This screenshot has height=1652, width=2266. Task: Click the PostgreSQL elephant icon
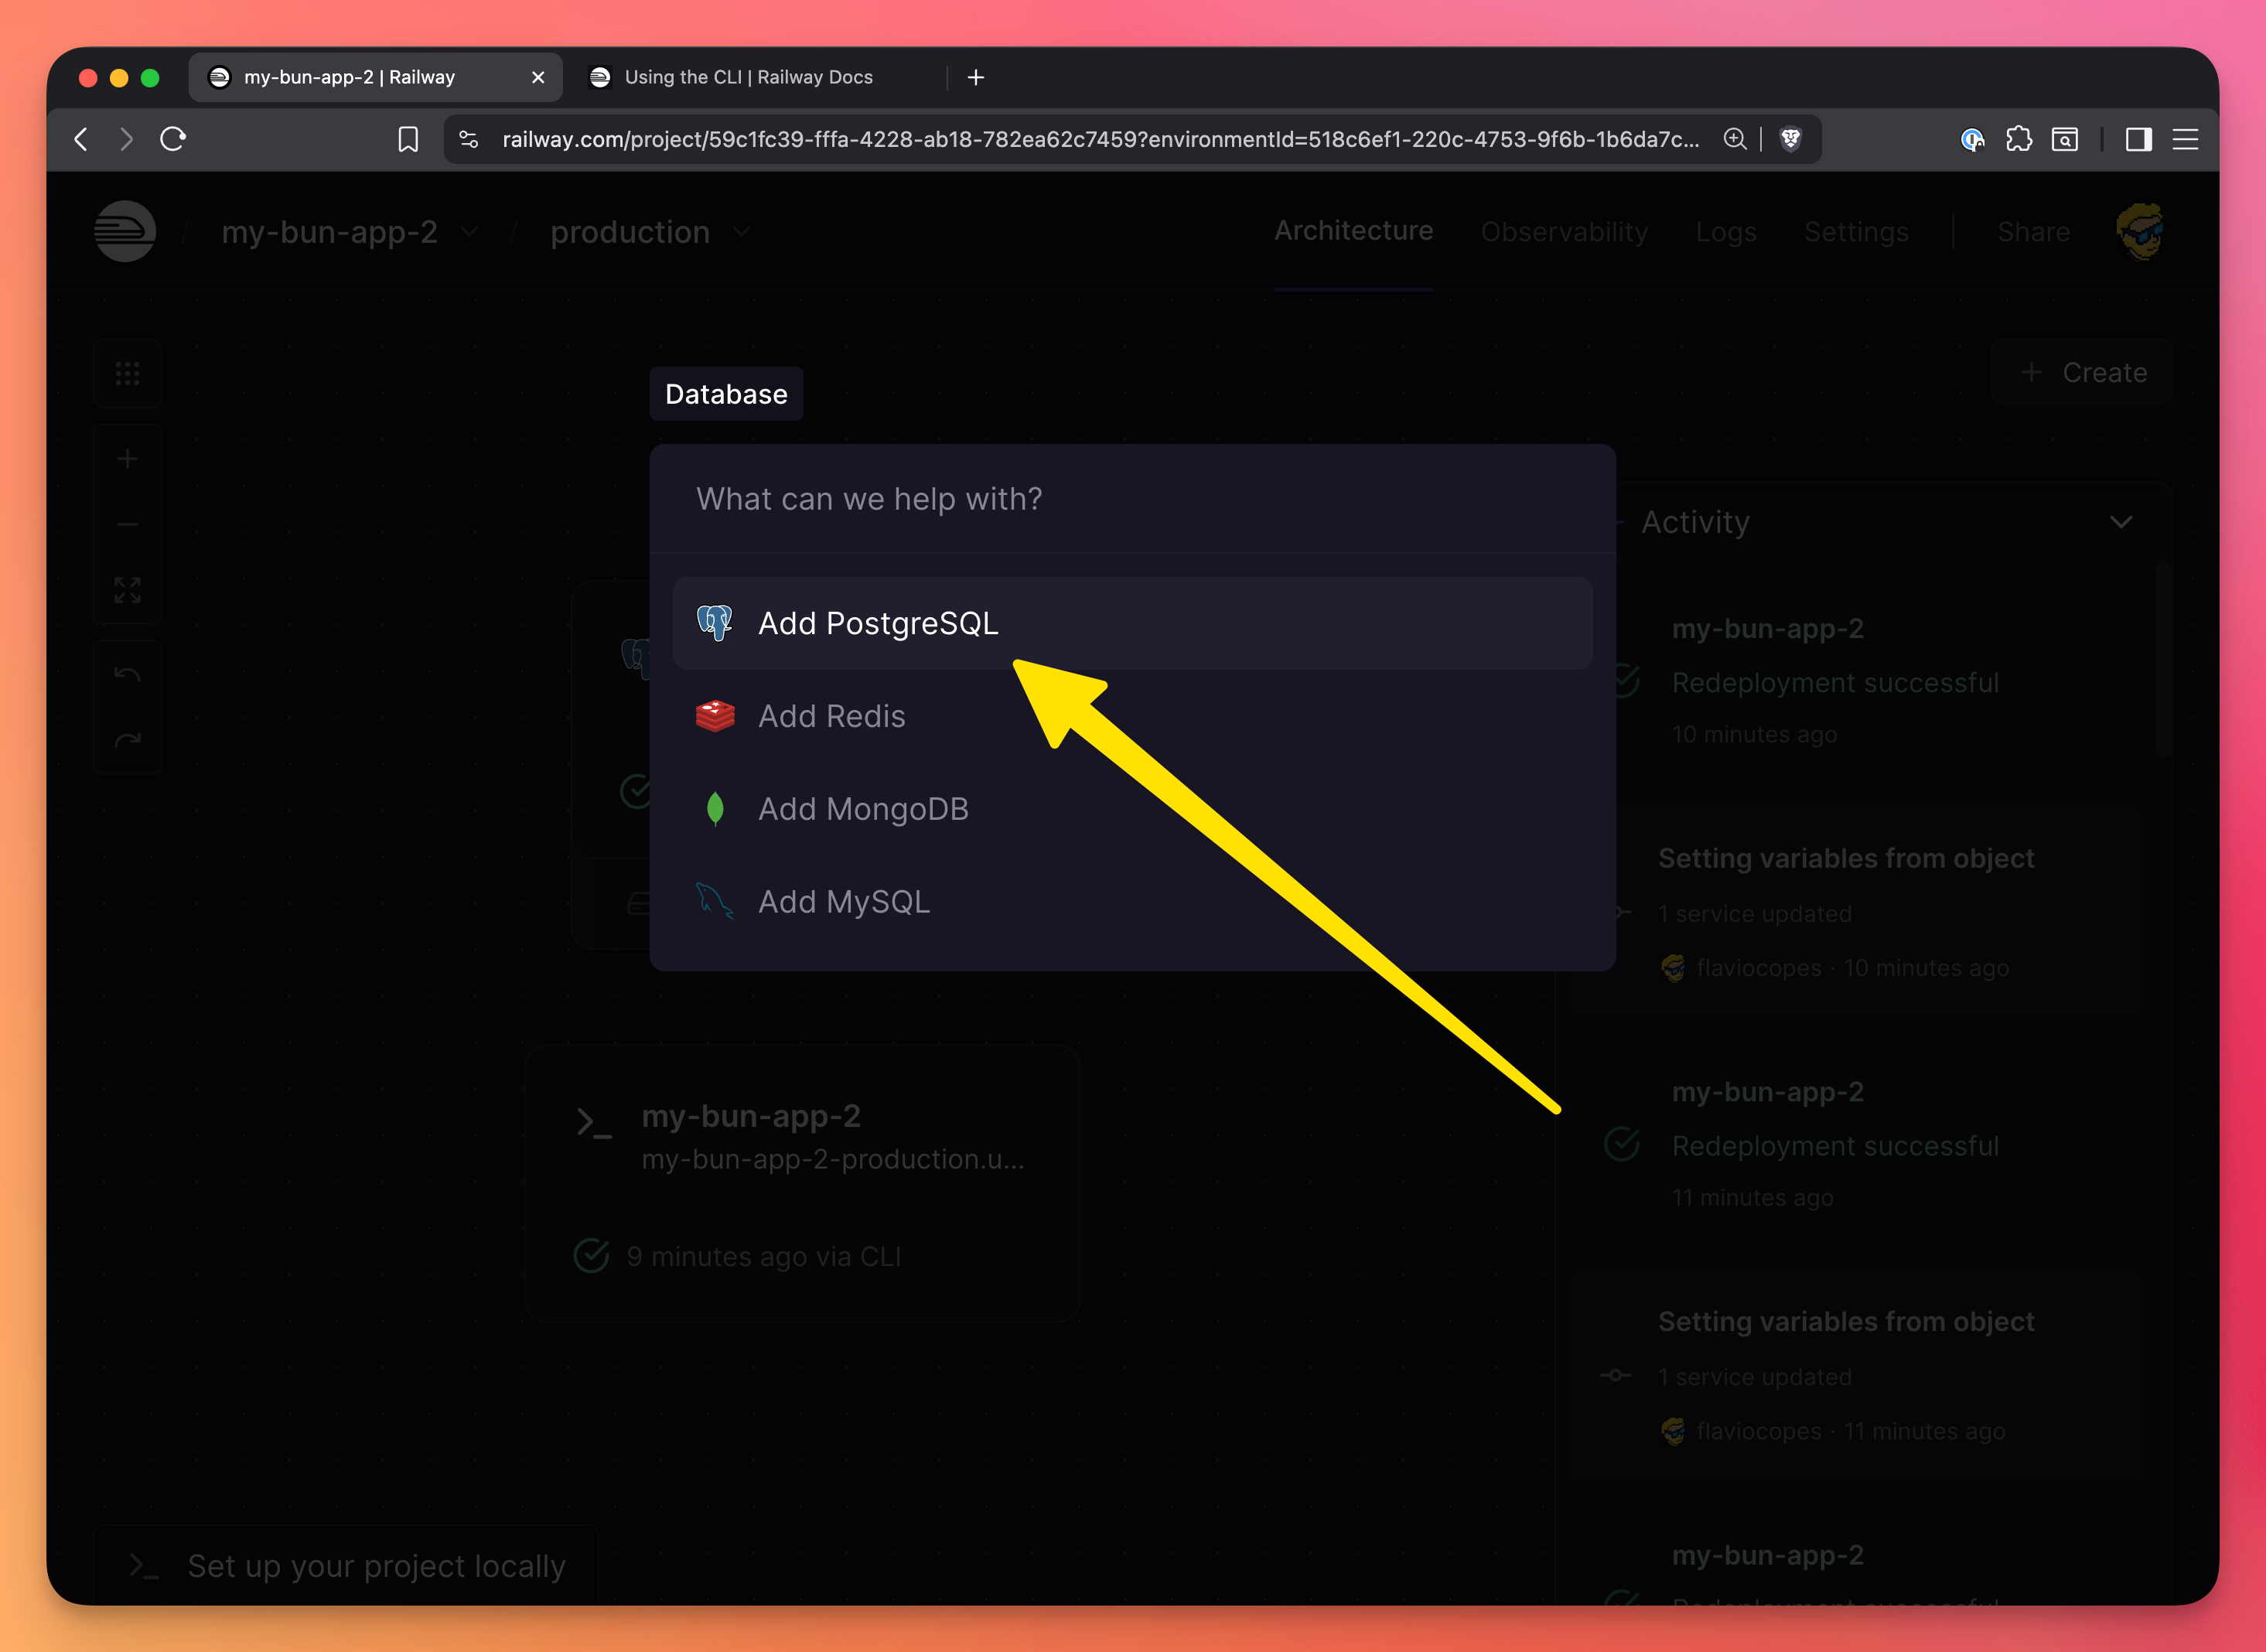(x=714, y=623)
